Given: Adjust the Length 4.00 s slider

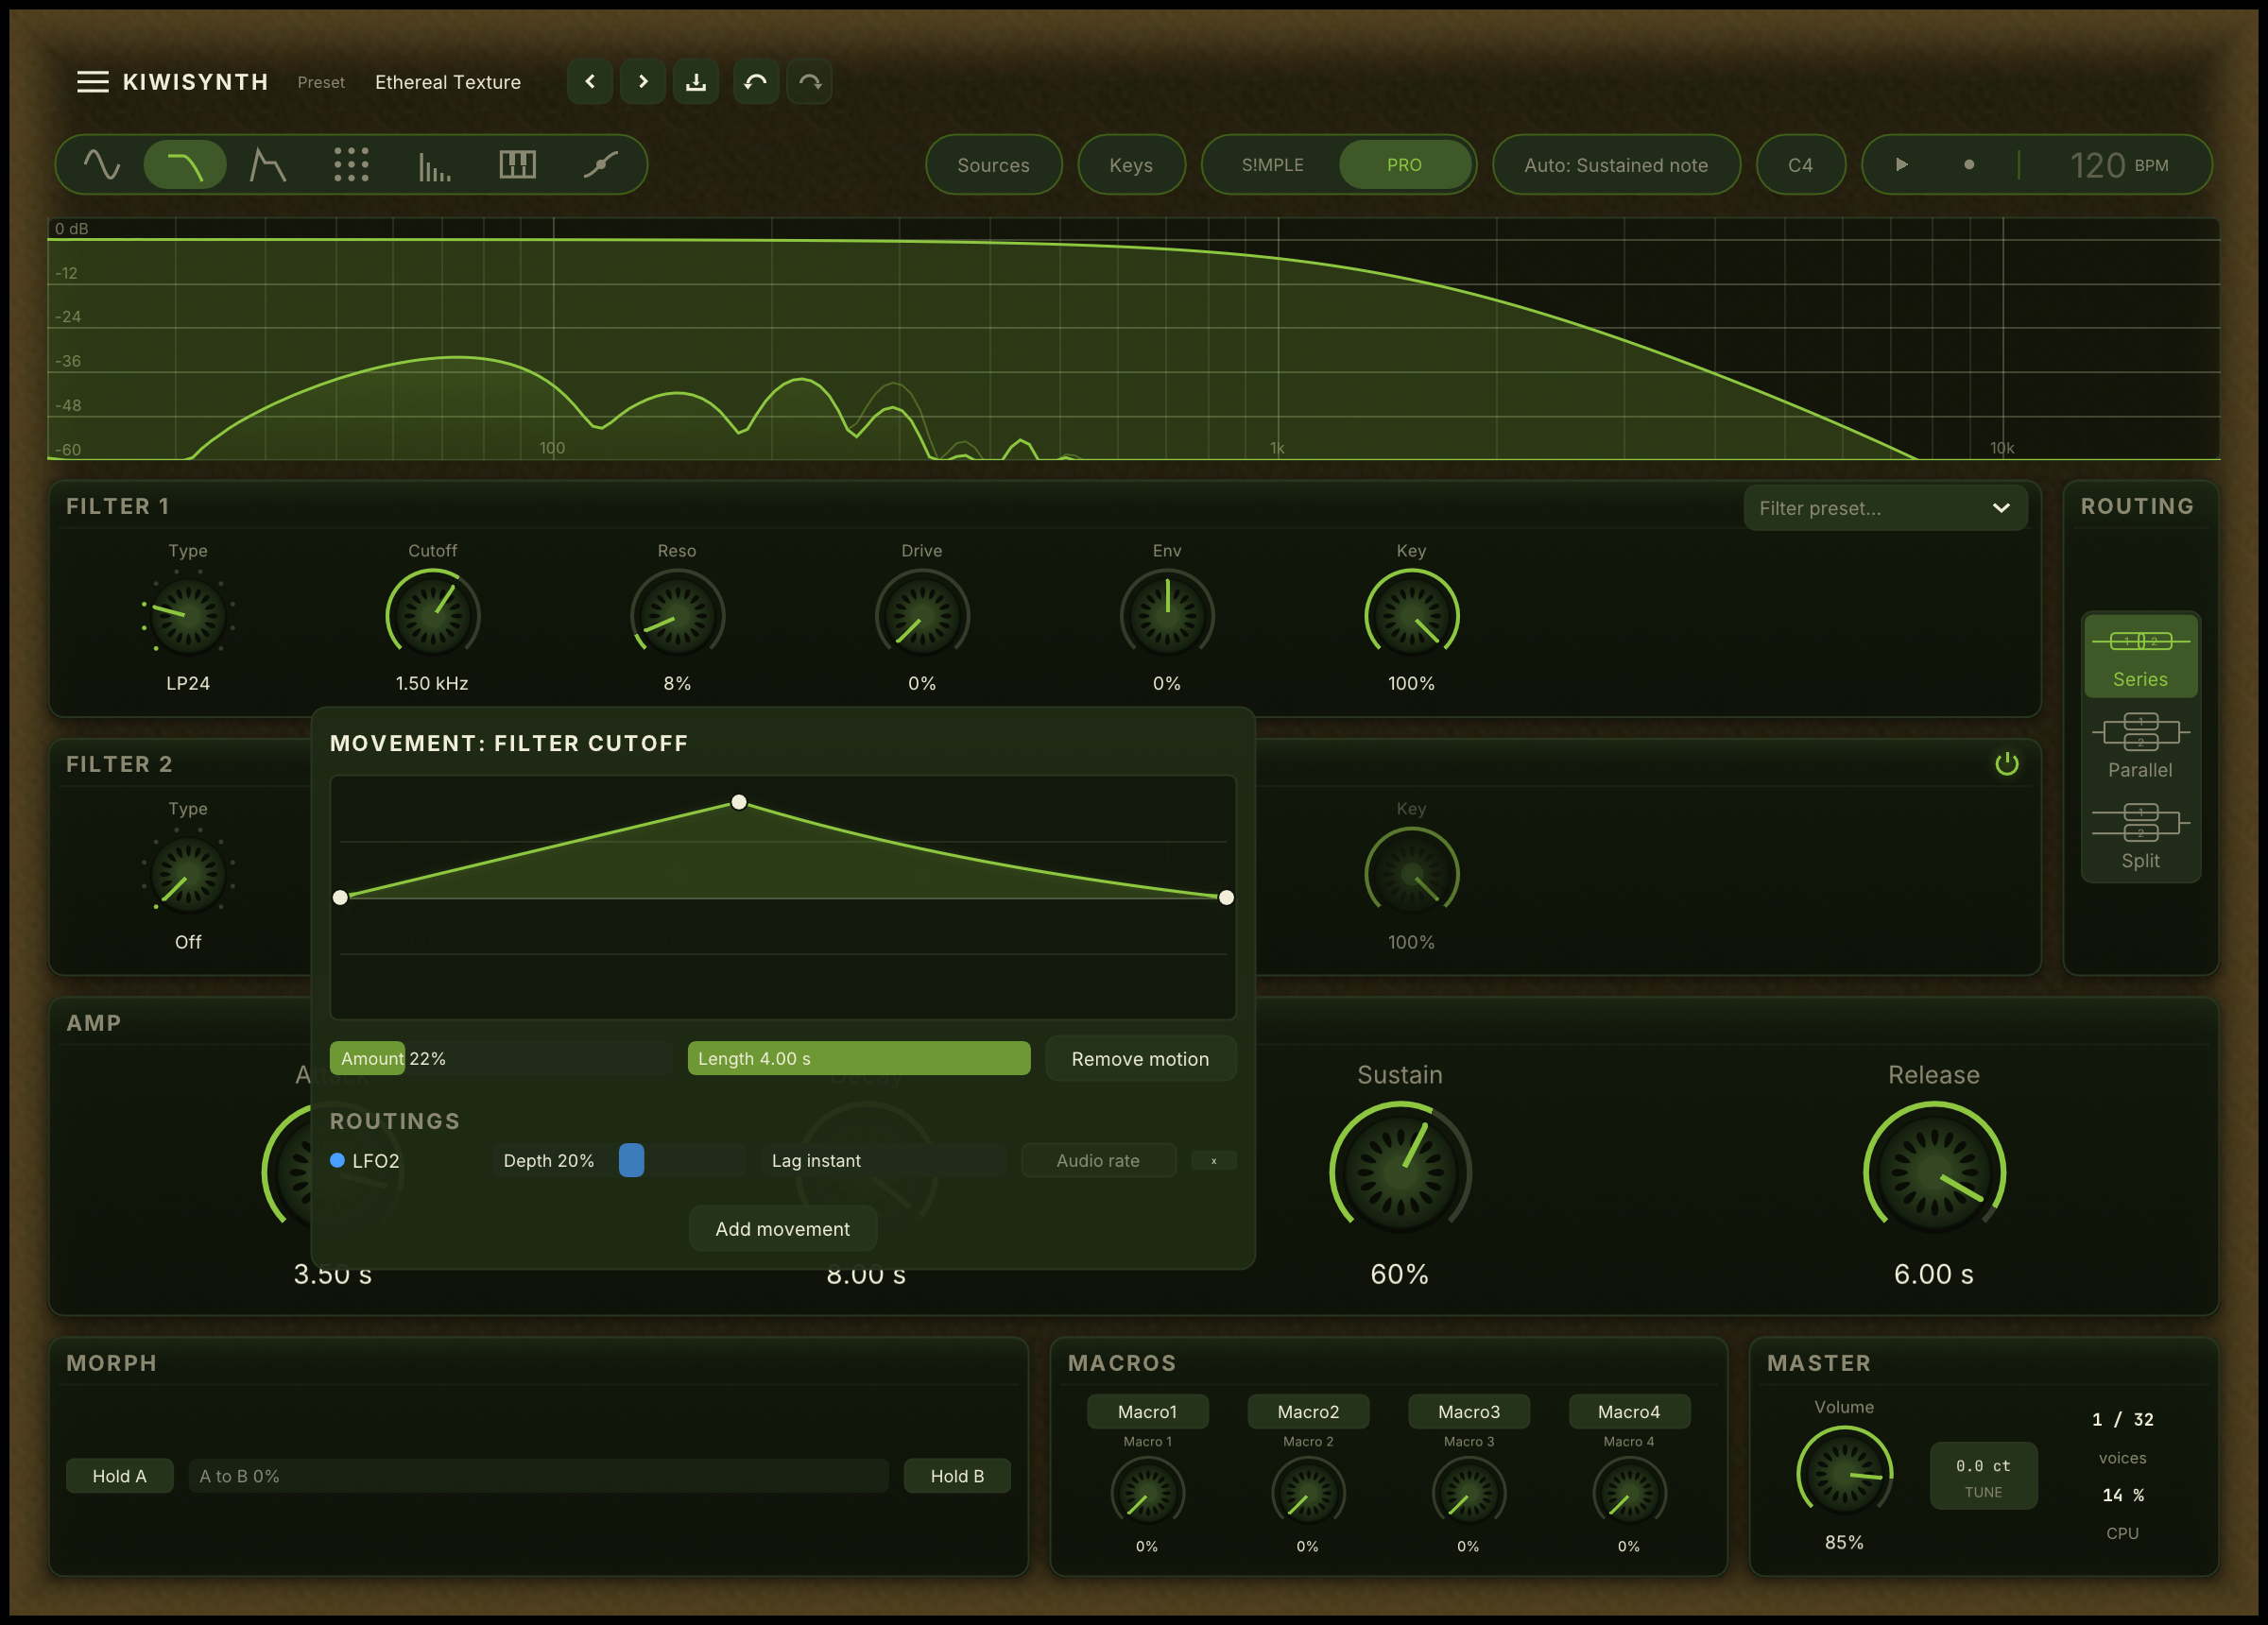Looking at the screenshot, I should pyautogui.click(x=859, y=1058).
